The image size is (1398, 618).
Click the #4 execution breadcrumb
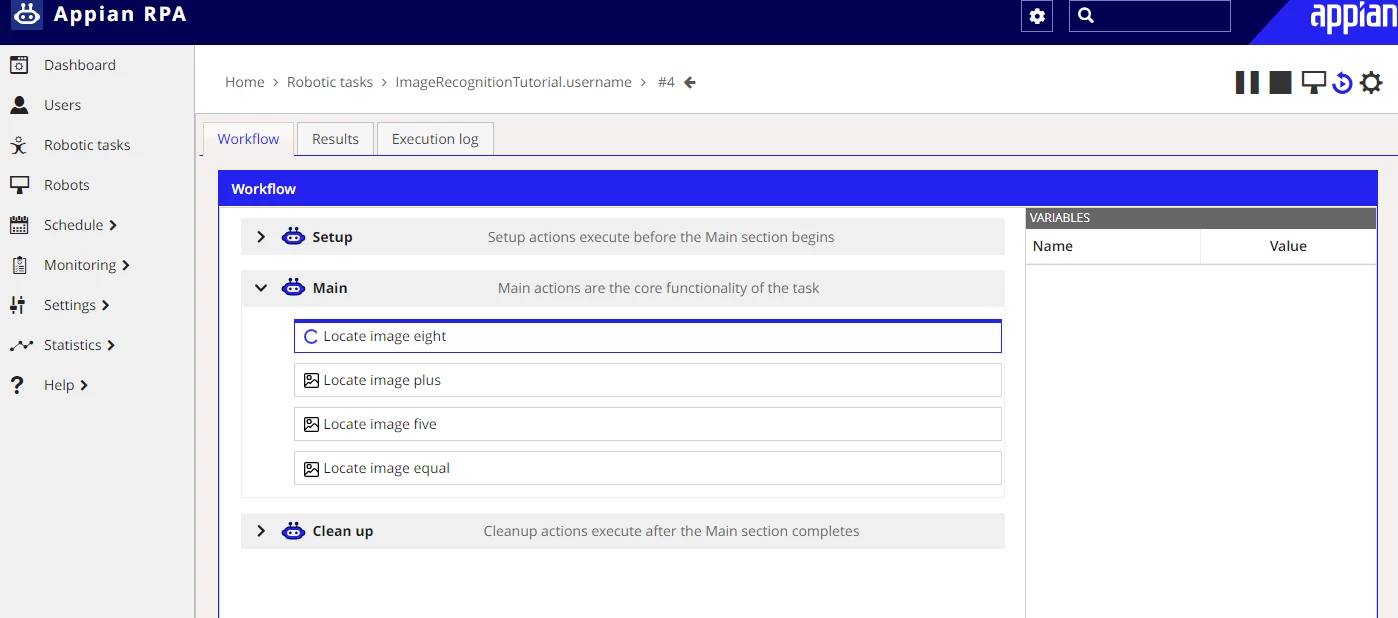pyautogui.click(x=666, y=82)
